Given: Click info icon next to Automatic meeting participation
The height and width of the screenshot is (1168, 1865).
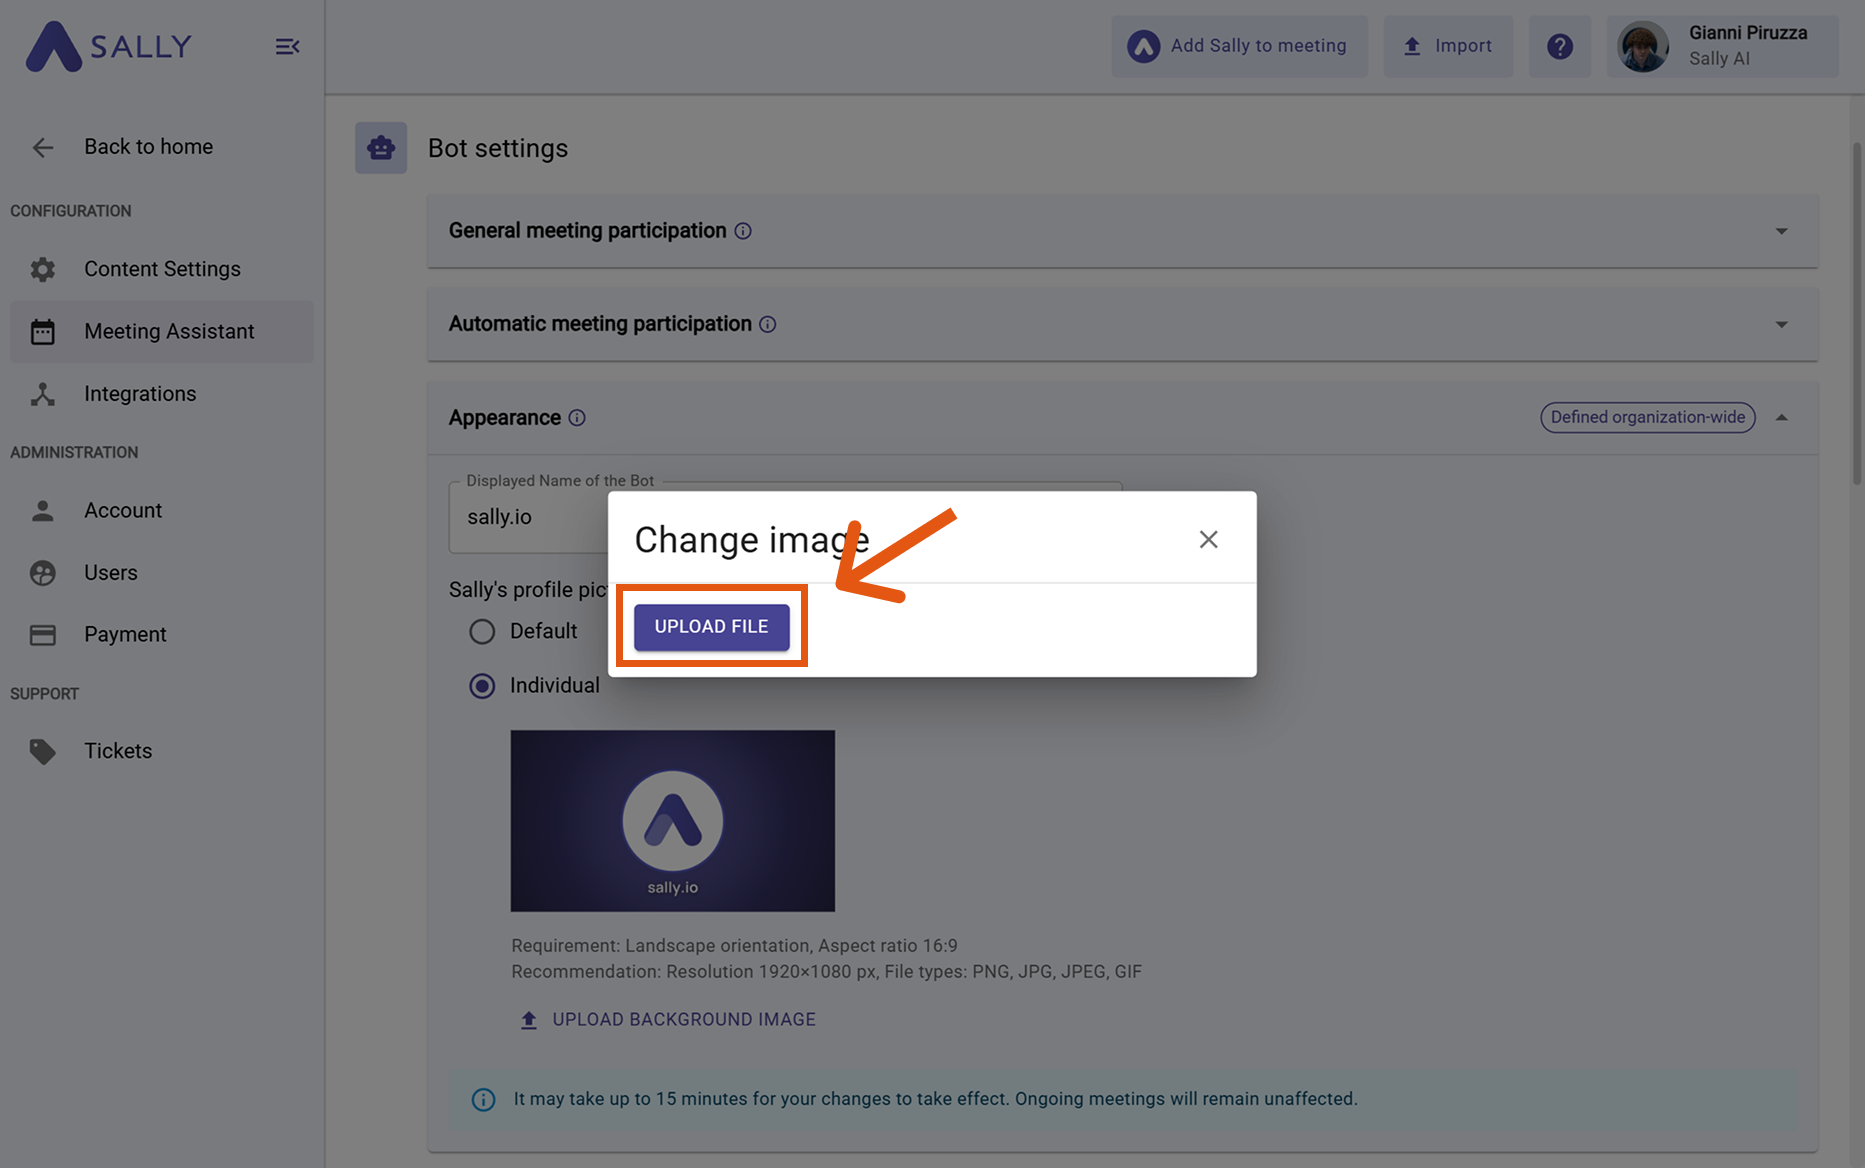Looking at the screenshot, I should coord(768,324).
